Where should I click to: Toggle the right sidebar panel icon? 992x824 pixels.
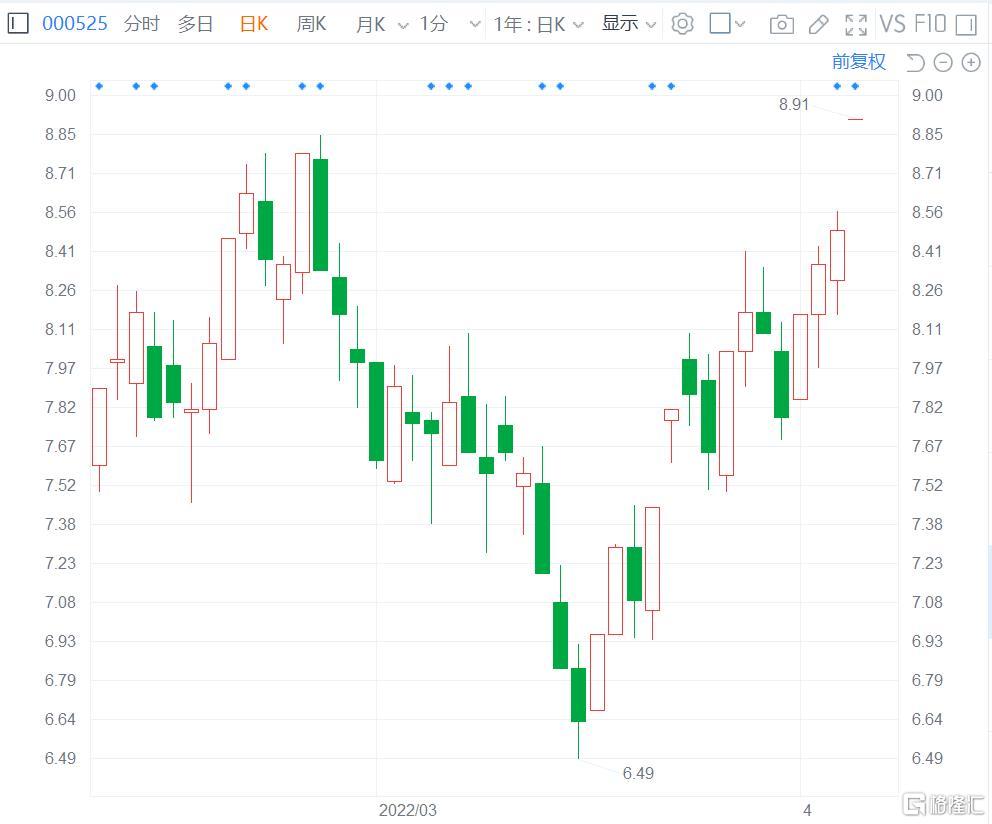pos(966,25)
